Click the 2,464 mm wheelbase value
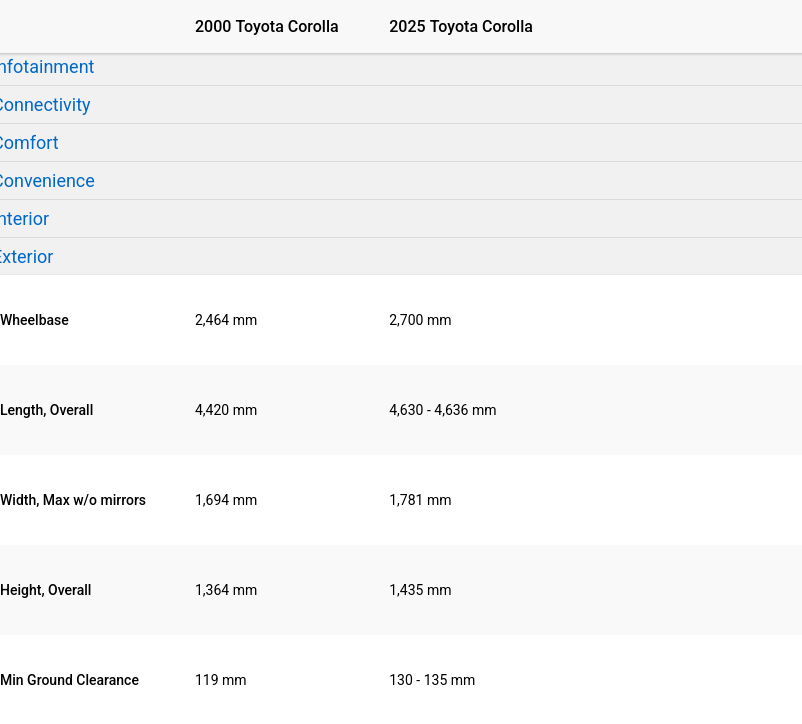802x724 pixels. point(226,320)
